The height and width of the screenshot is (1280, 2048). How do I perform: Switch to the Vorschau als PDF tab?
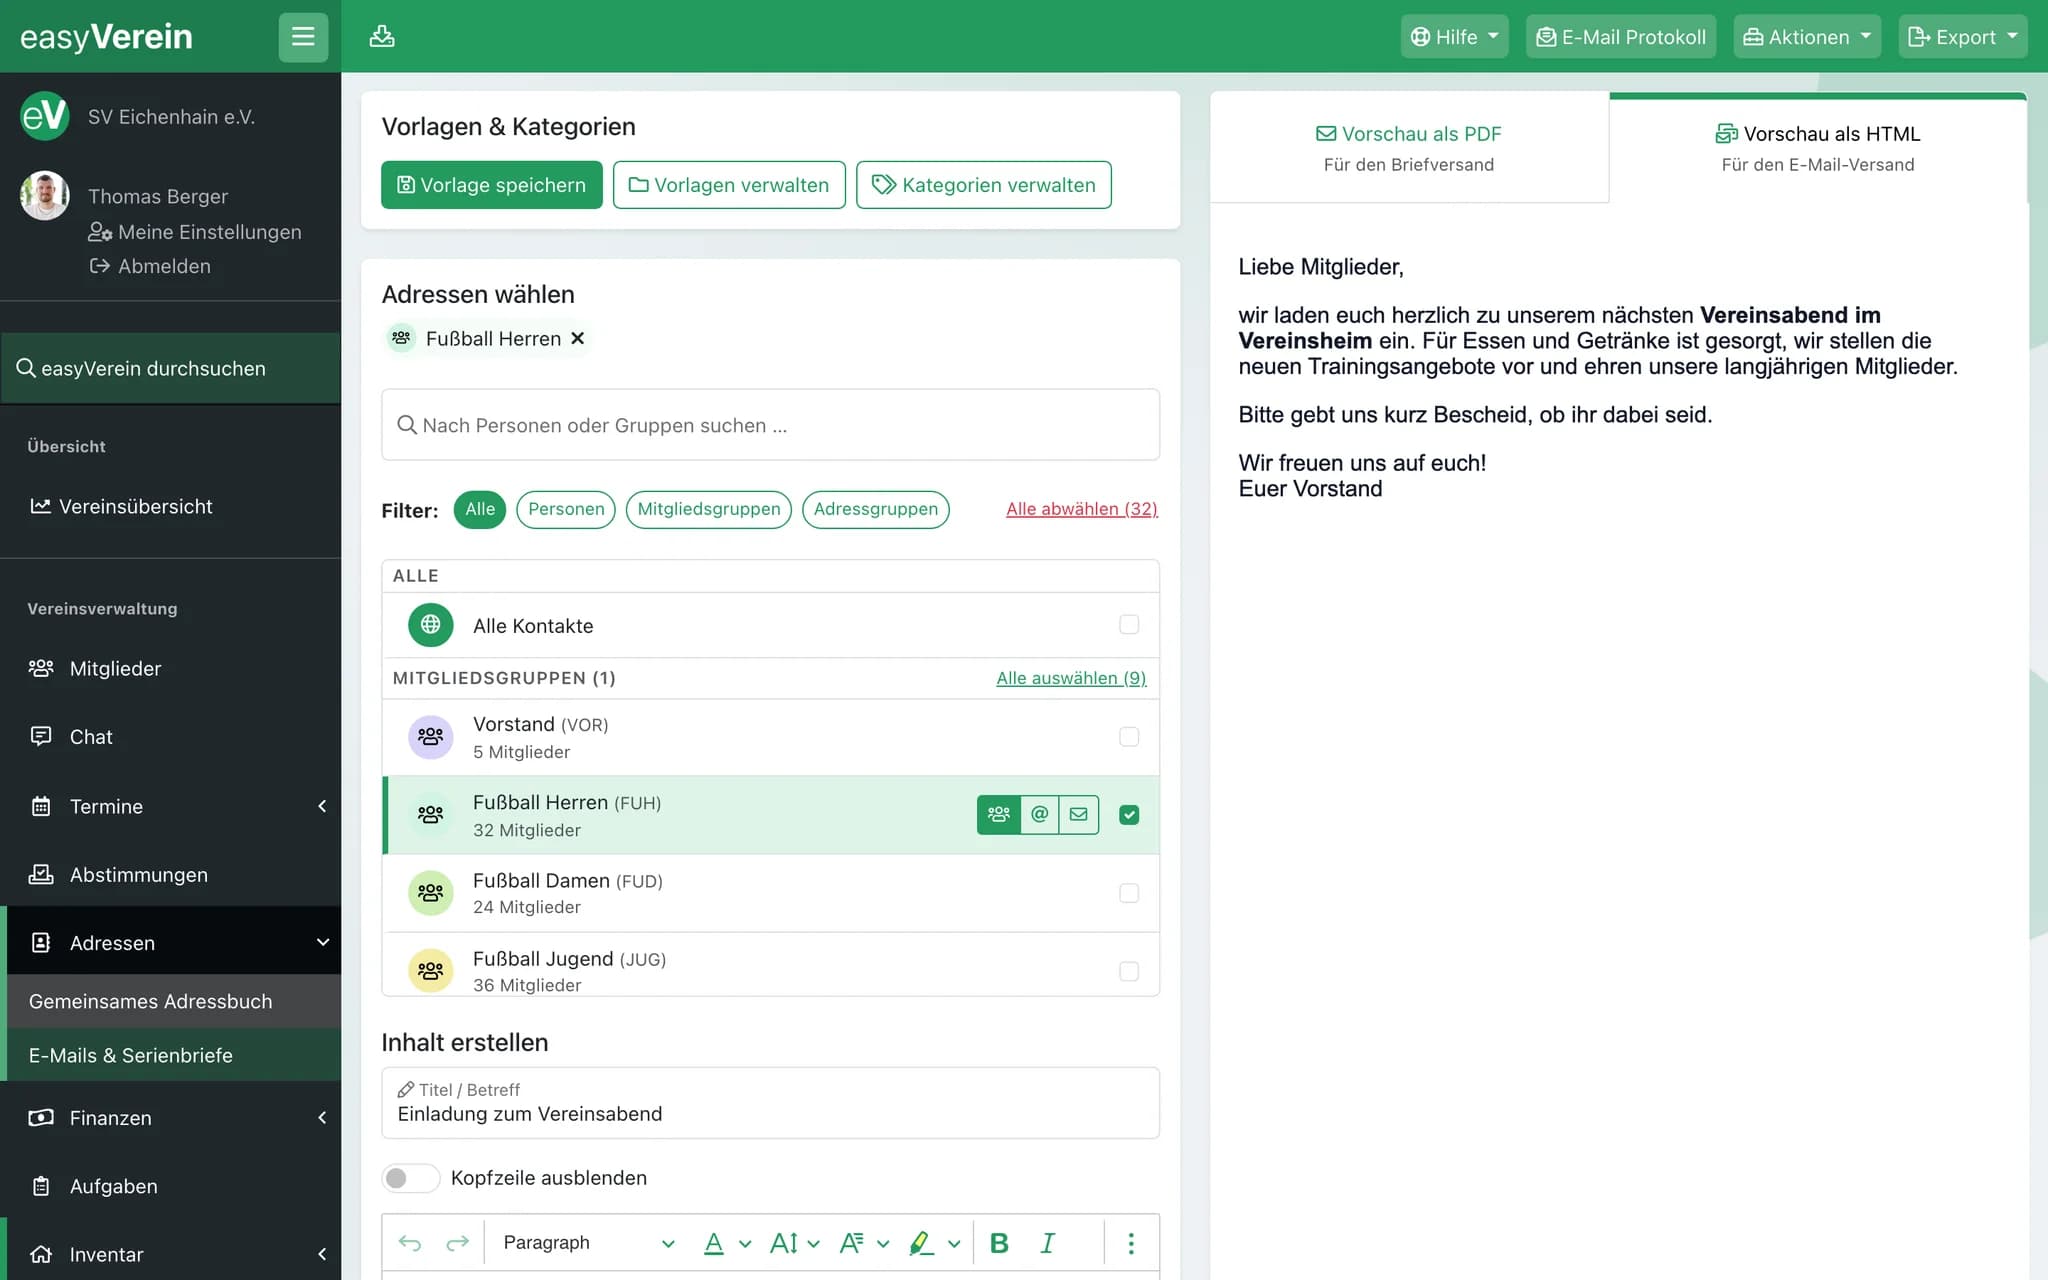(x=1409, y=148)
